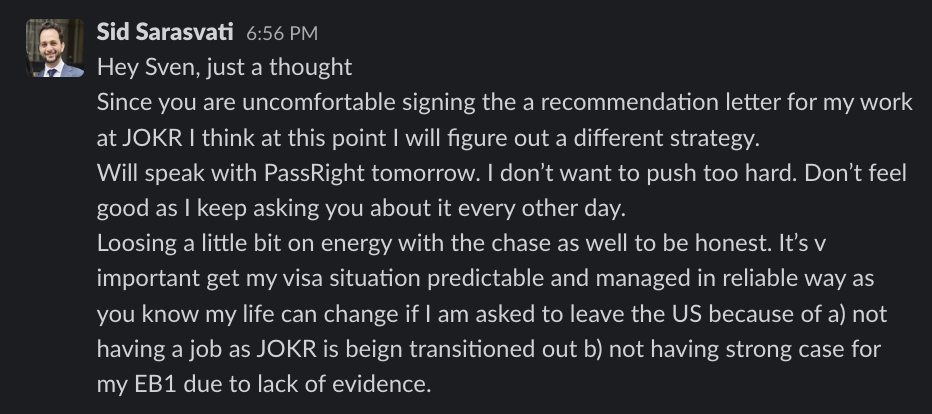The height and width of the screenshot is (414, 932).
Task: Open Sid Sarasvati's profile from sender name
Action: click(x=165, y=32)
